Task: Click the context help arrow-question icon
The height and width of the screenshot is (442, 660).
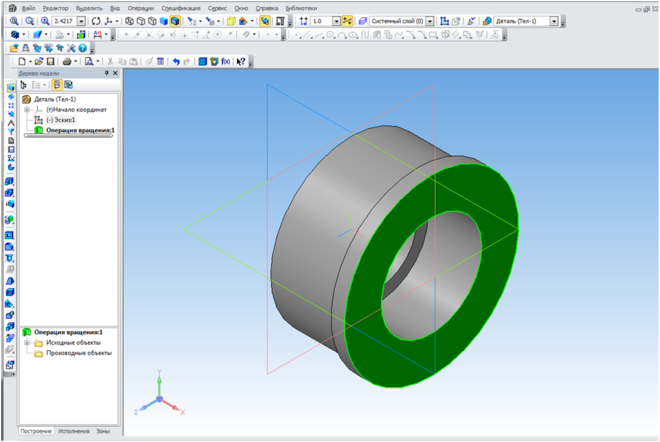Action: (241, 61)
